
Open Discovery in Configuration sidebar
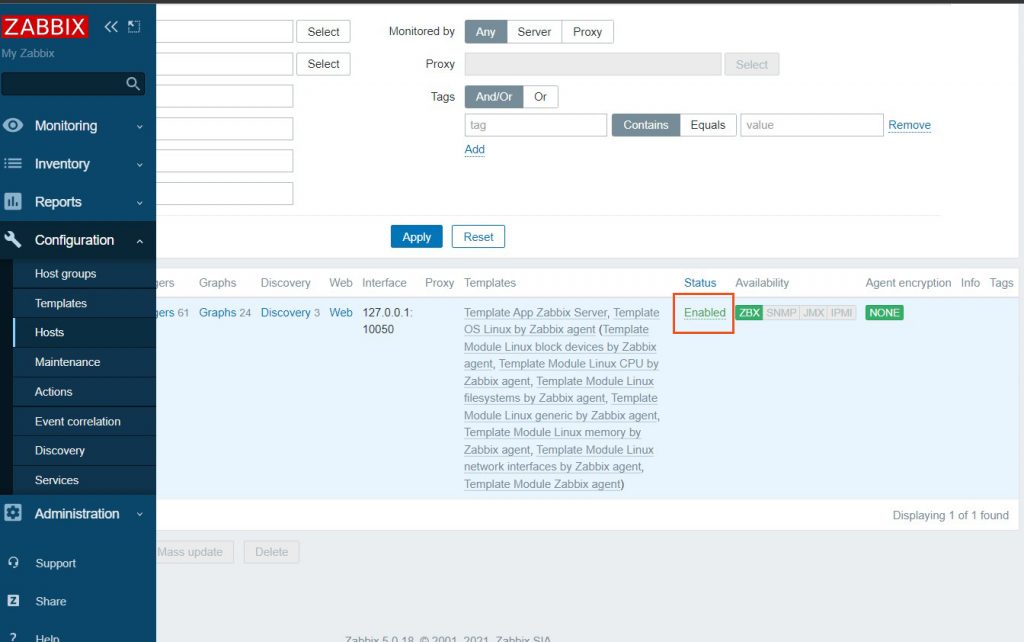tap(59, 451)
